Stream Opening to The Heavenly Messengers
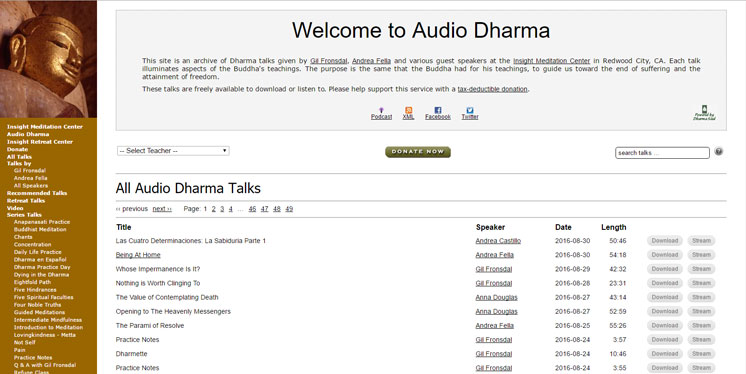 [701, 311]
